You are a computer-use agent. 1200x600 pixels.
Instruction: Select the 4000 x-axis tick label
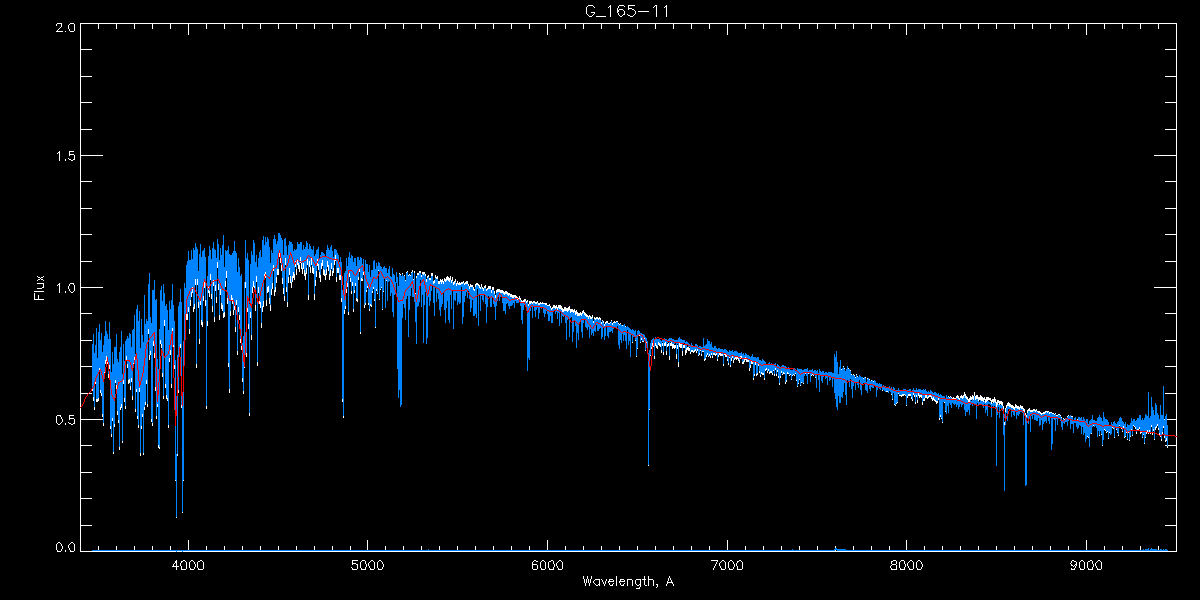tap(188, 564)
